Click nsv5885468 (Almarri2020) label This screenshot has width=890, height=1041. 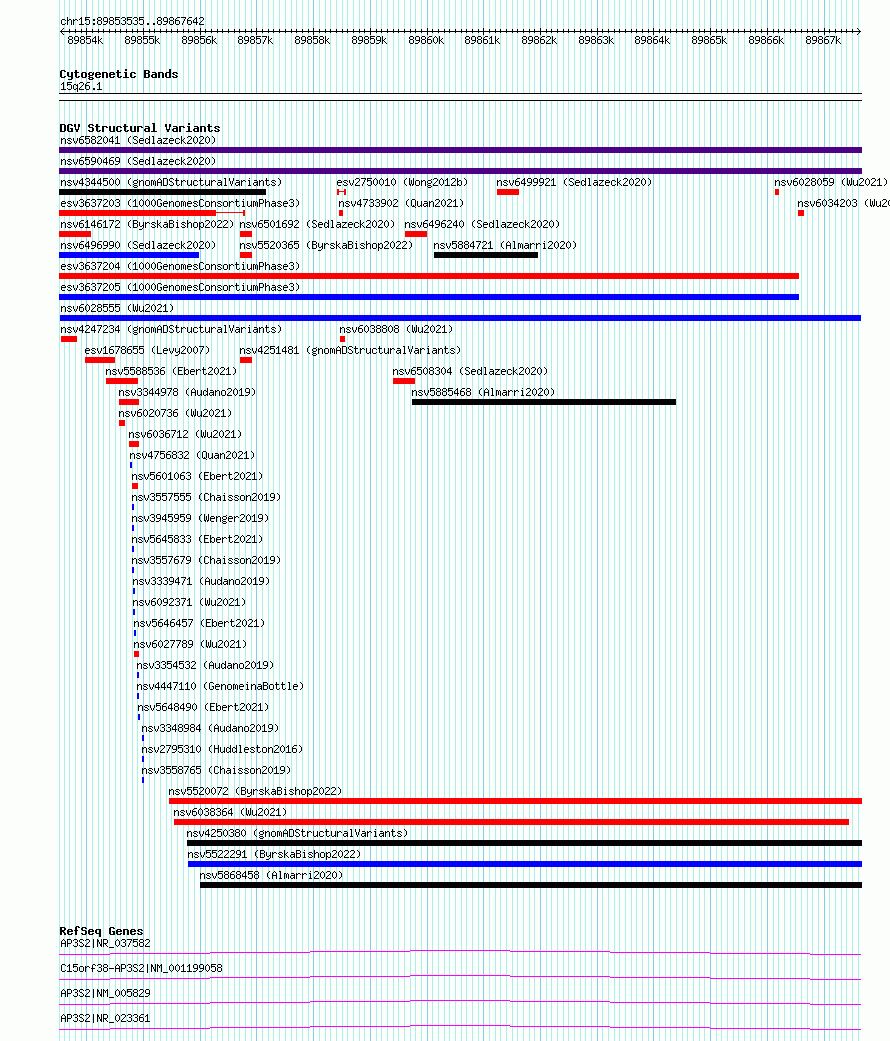[483, 392]
